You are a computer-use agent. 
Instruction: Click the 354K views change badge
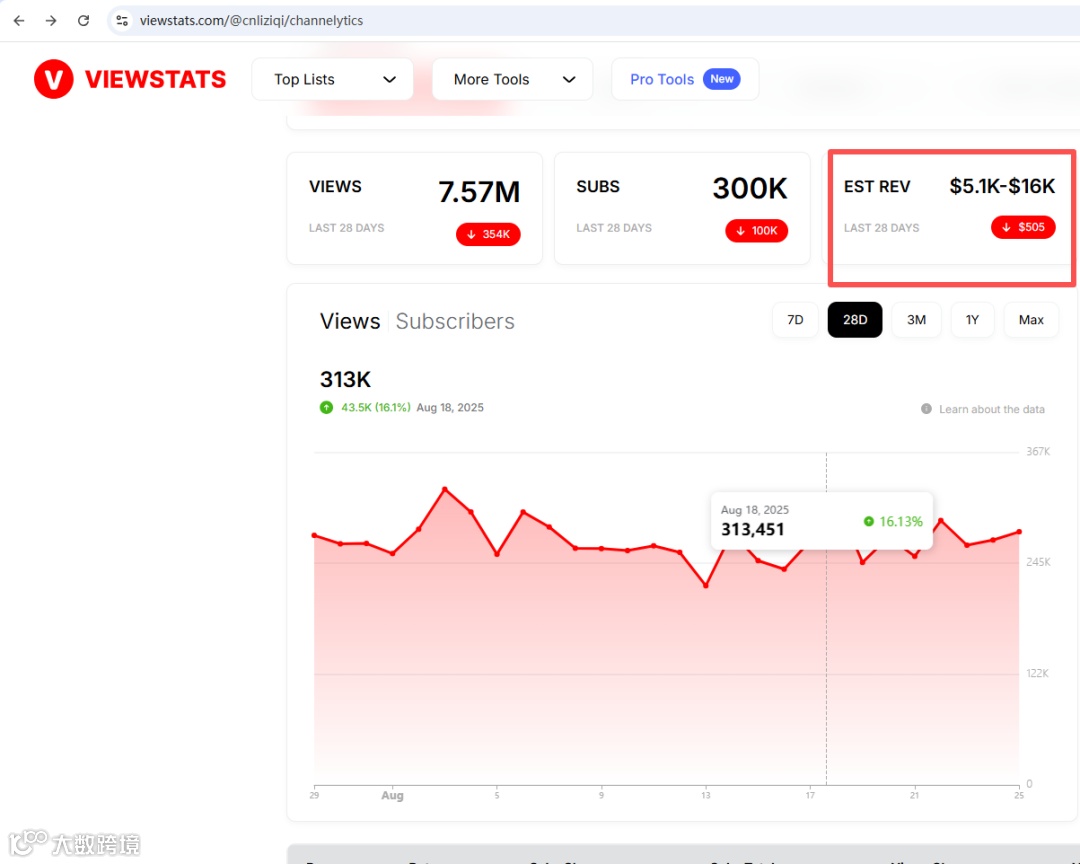(x=488, y=234)
